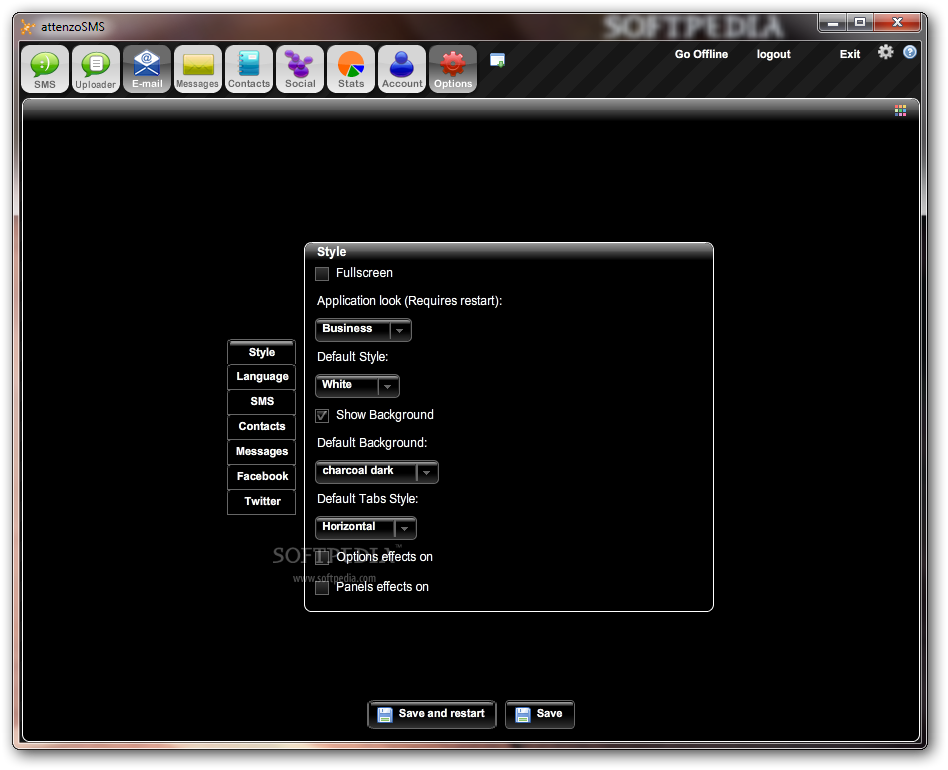The image size is (948, 770).
Task: Click the Default Tabs Style label
Action: coord(368,499)
